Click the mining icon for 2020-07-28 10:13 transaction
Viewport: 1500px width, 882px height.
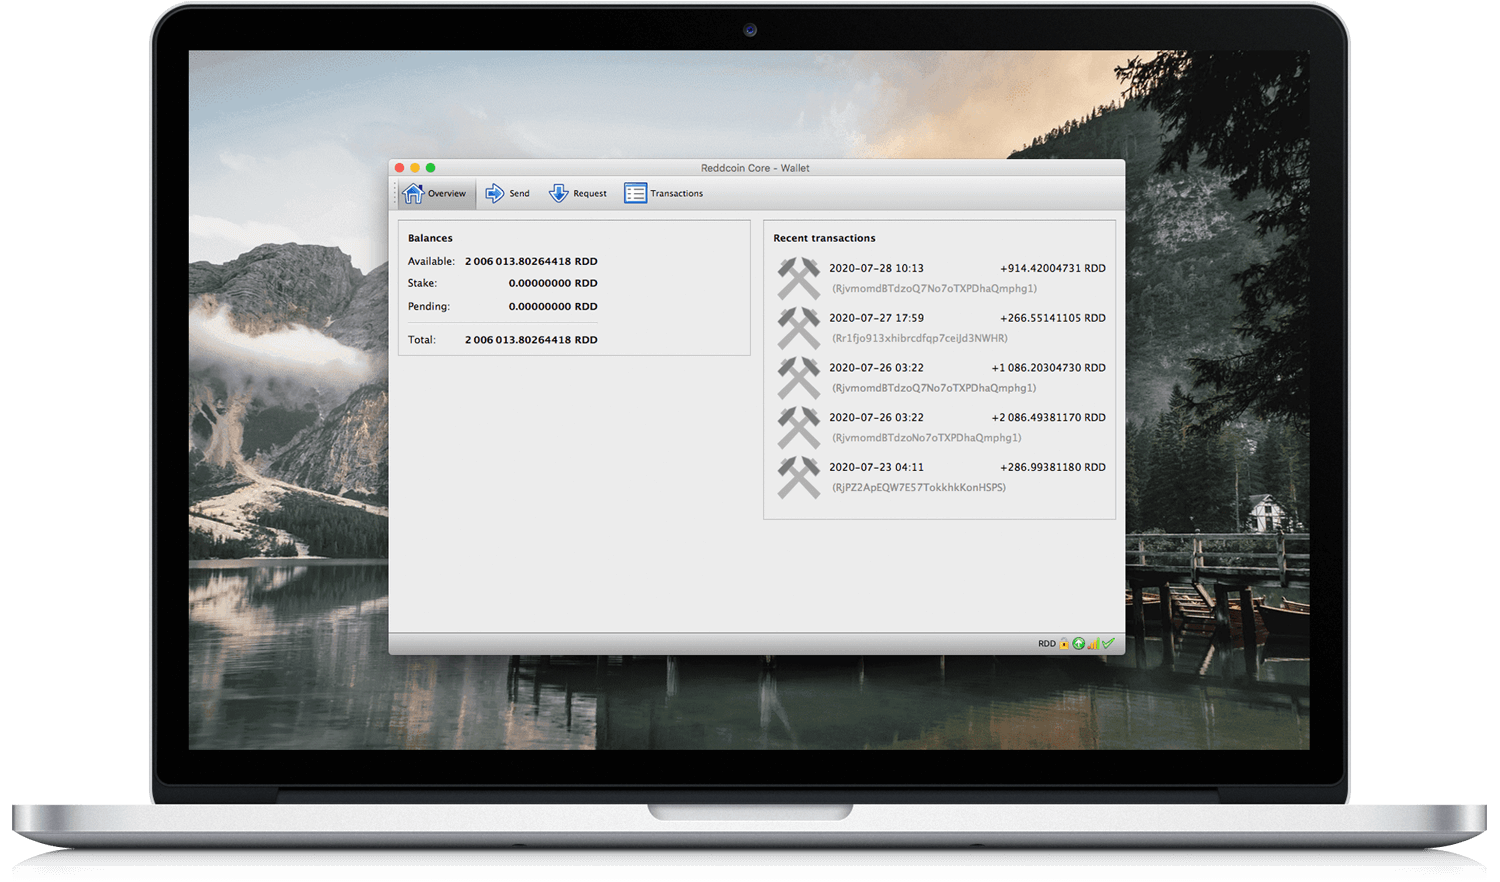(x=799, y=278)
